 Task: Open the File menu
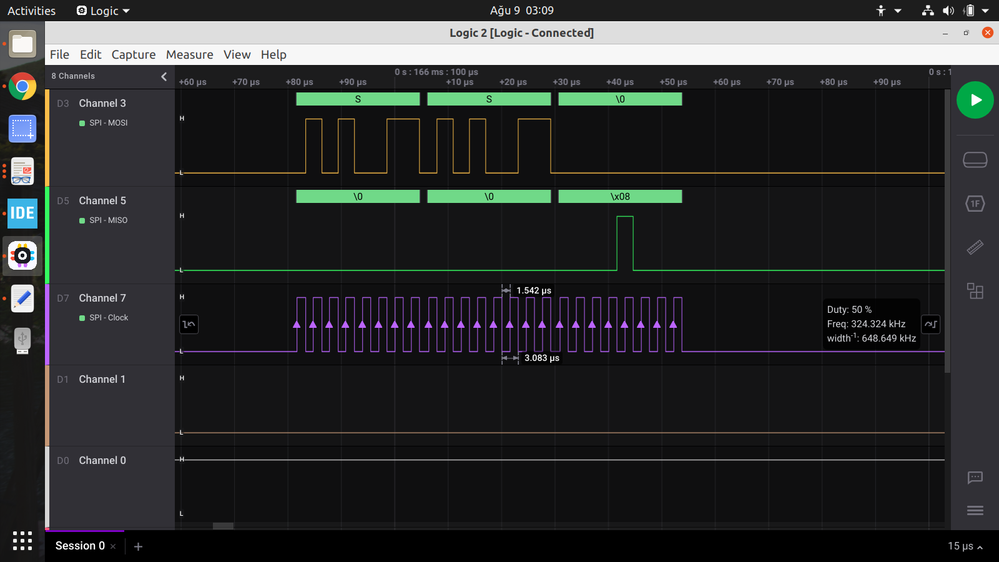pos(59,55)
